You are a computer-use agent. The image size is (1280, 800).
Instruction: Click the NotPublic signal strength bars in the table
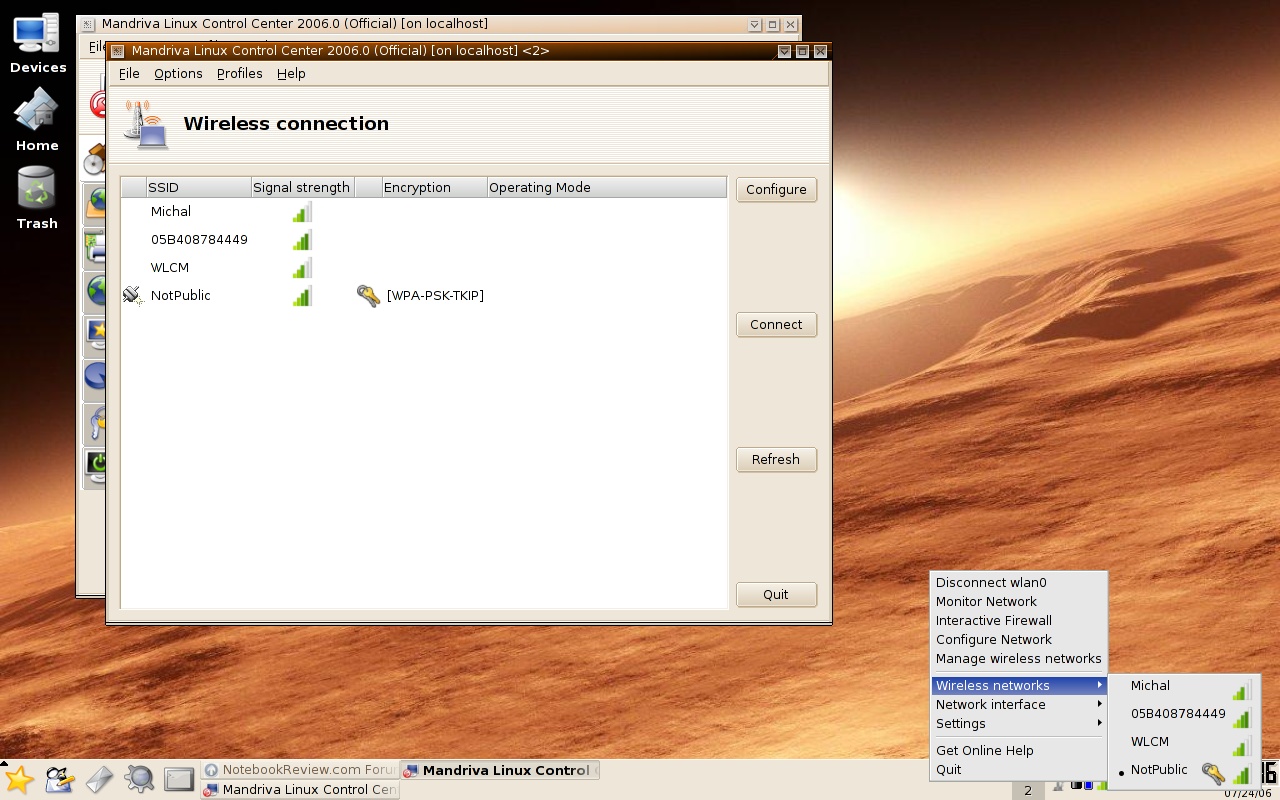(x=302, y=296)
